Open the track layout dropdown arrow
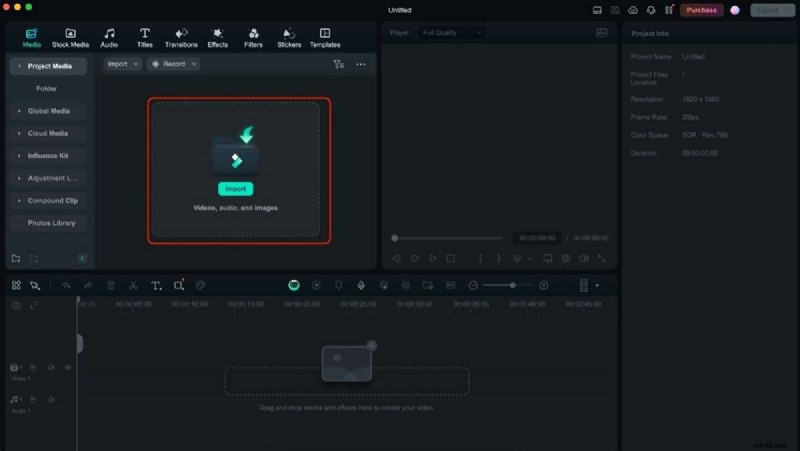The height and width of the screenshot is (451, 800). [597, 286]
